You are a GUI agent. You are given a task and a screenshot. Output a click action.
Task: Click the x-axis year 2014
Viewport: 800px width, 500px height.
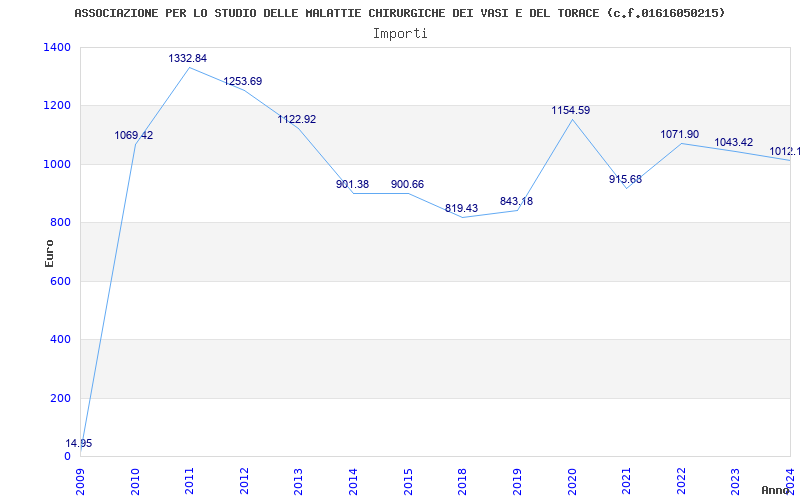pyautogui.click(x=354, y=481)
